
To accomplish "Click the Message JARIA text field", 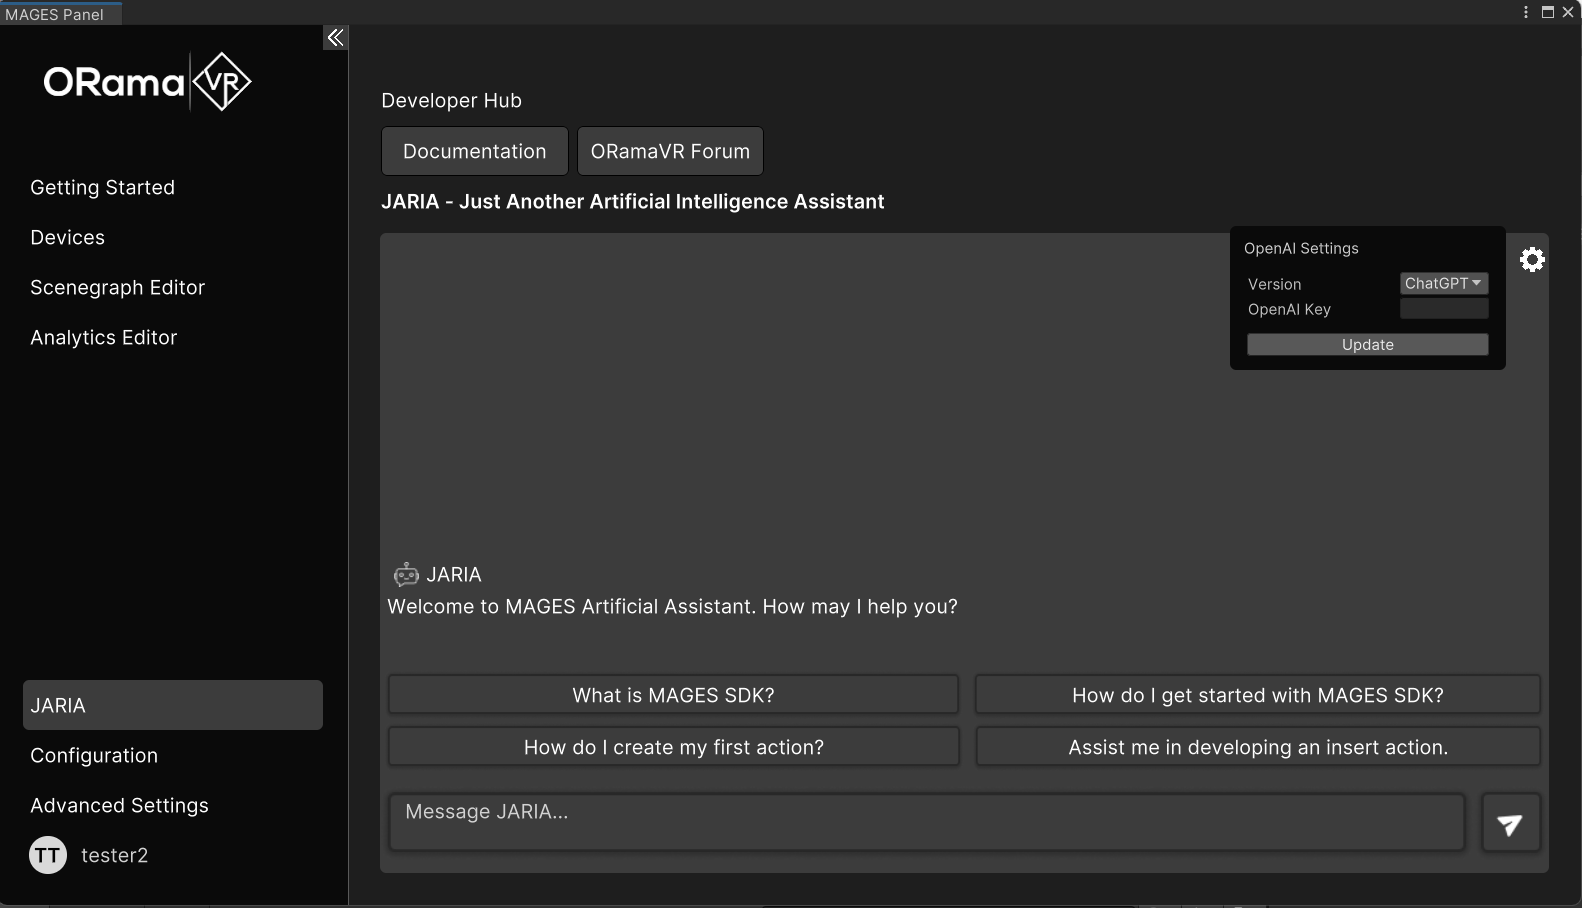I will [927, 822].
